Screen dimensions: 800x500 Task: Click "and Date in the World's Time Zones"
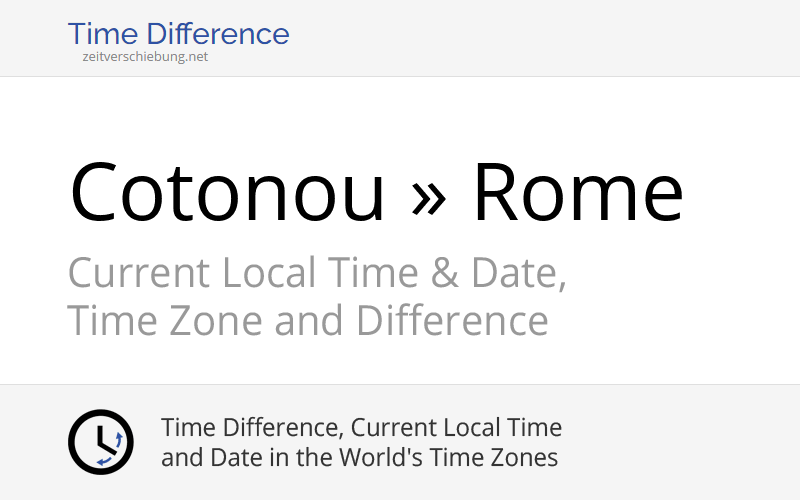click(x=359, y=458)
